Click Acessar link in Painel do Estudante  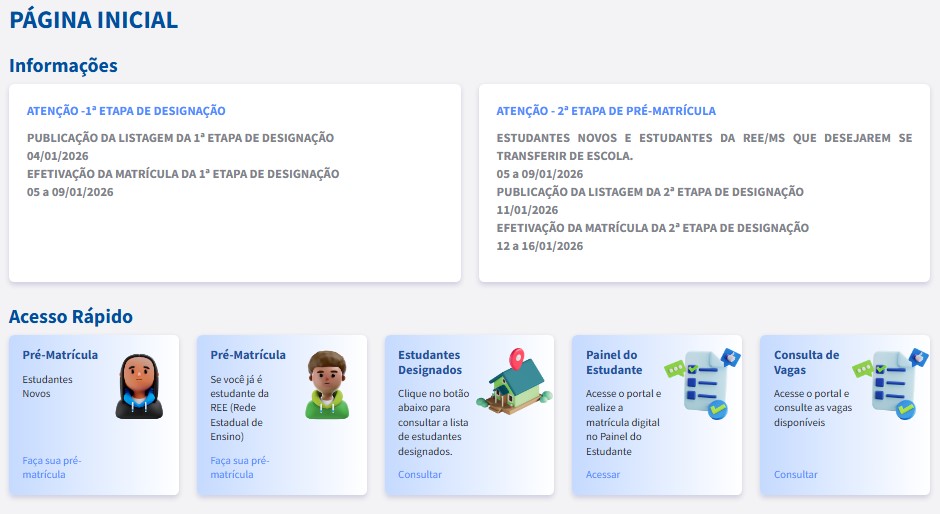(603, 474)
